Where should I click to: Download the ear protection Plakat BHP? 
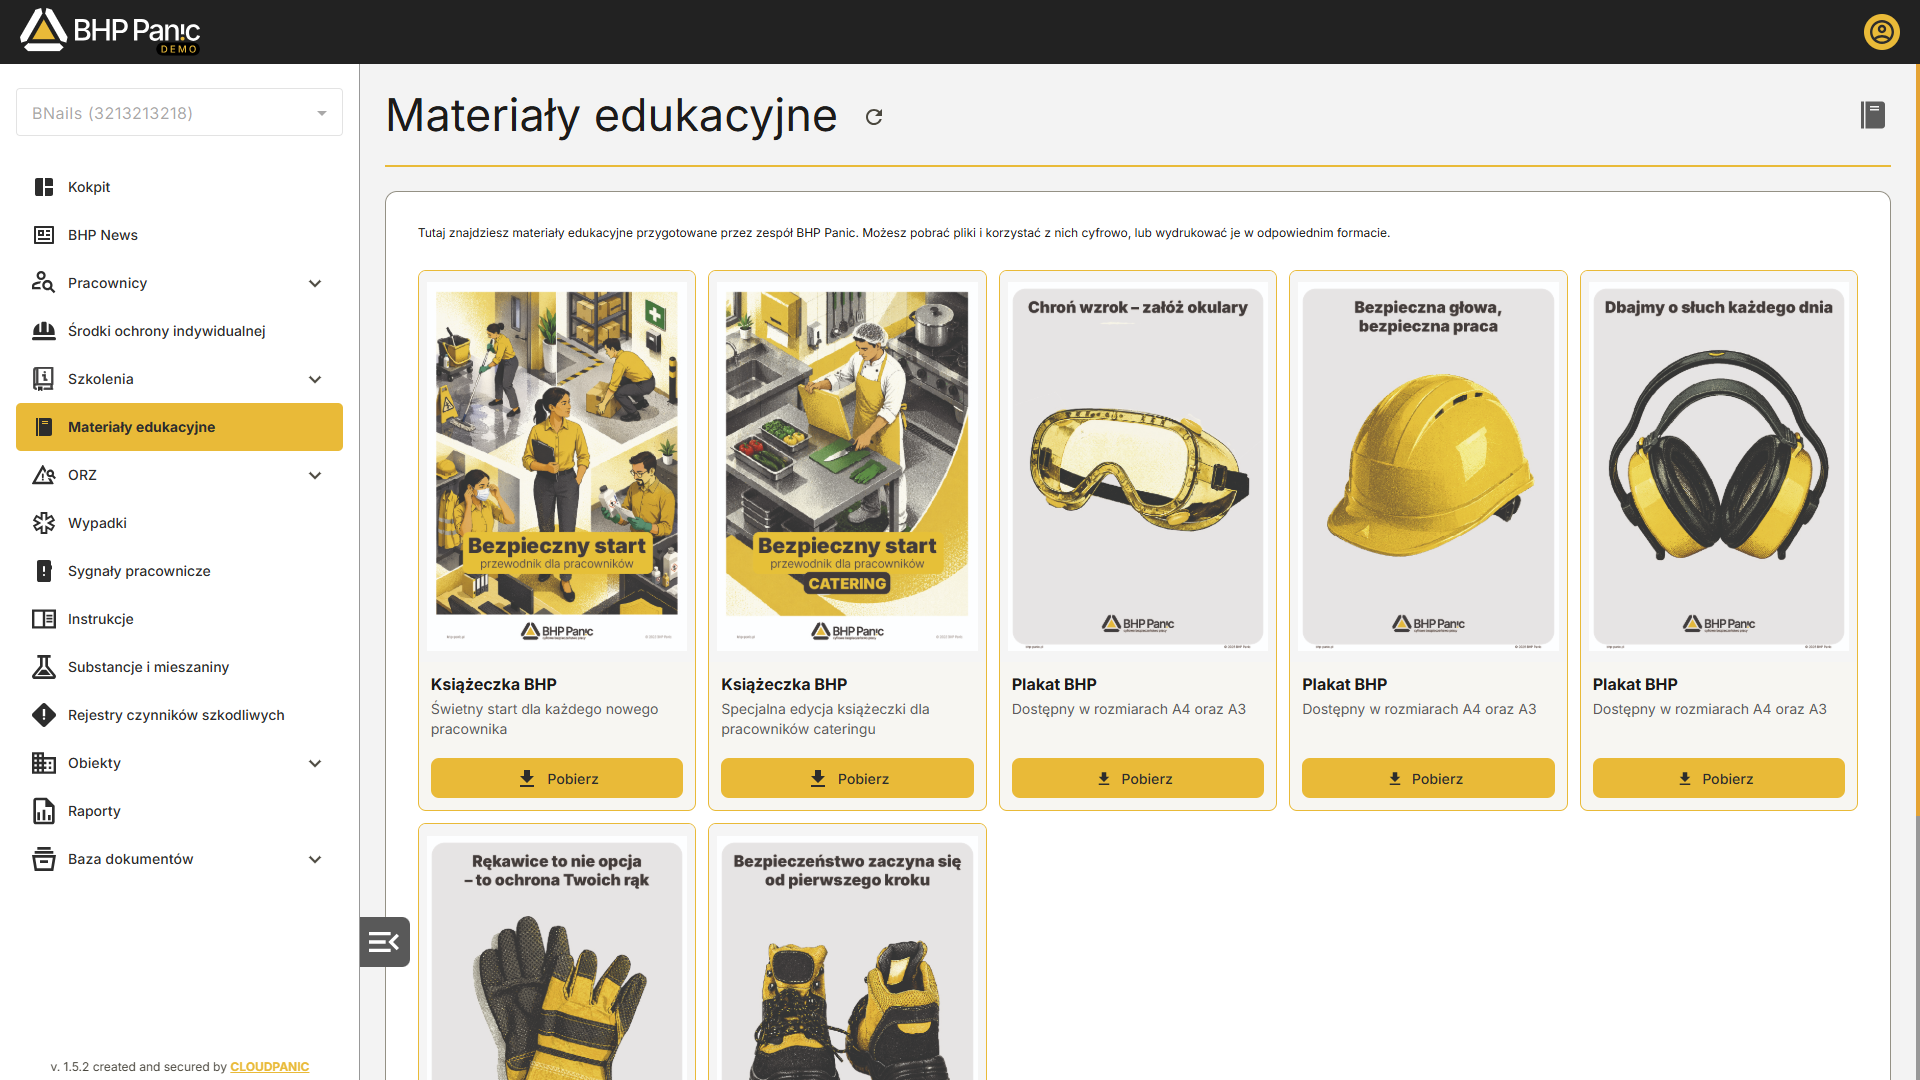tap(1719, 778)
